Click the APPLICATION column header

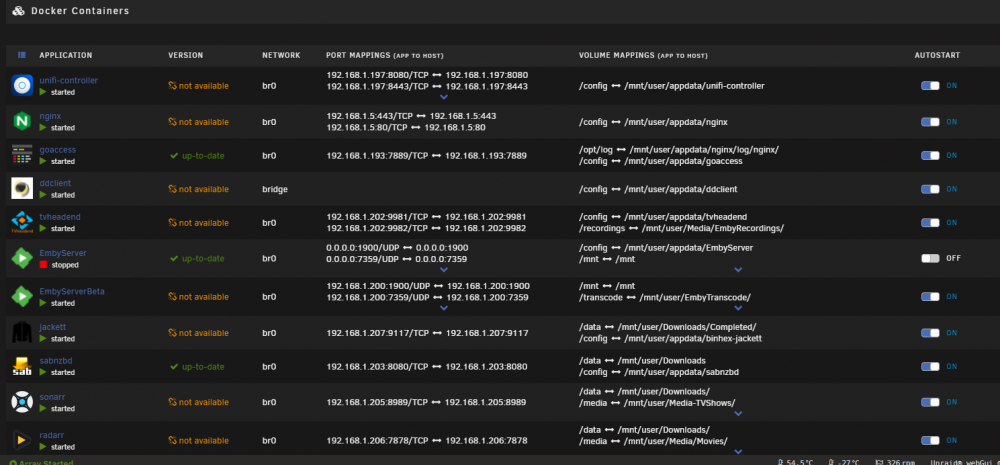point(66,55)
